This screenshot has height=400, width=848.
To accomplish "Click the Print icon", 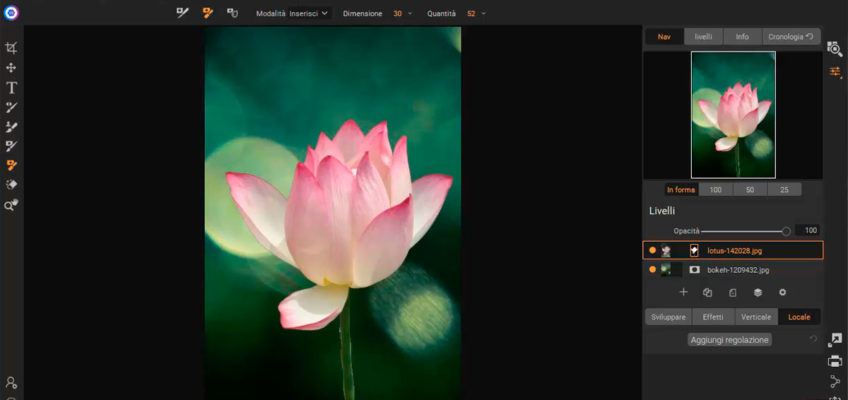I will (x=835, y=361).
